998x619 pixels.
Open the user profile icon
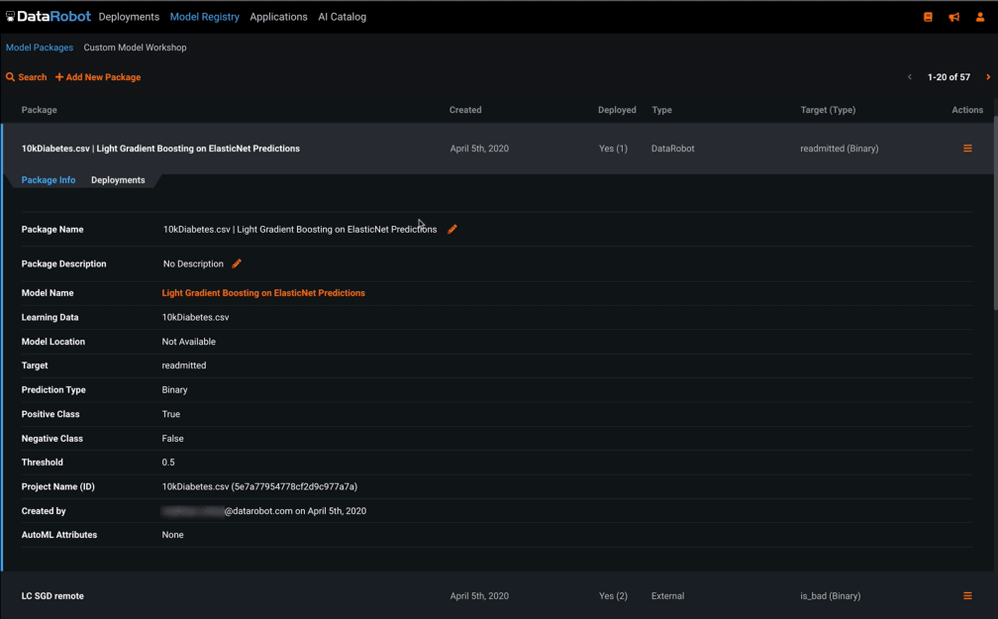click(980, 17)
